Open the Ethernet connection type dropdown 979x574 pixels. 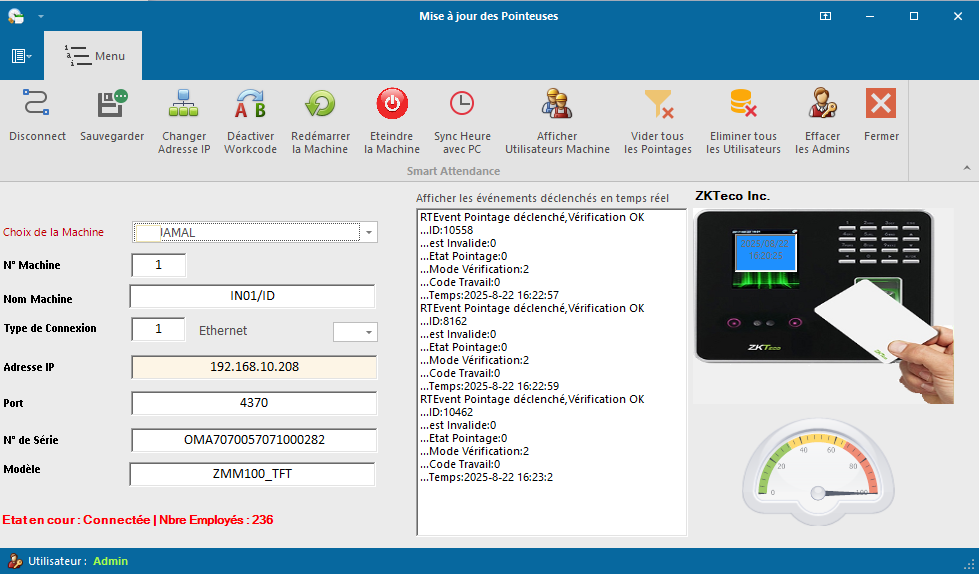368,331
